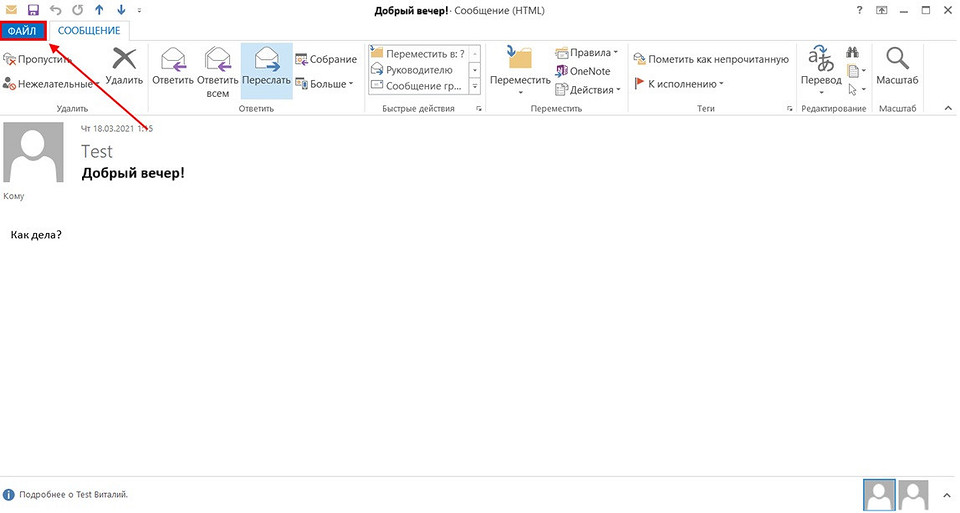The image size is (960, 513).
Task: Select the first contact photo in people pane
Action: (879, 495)
